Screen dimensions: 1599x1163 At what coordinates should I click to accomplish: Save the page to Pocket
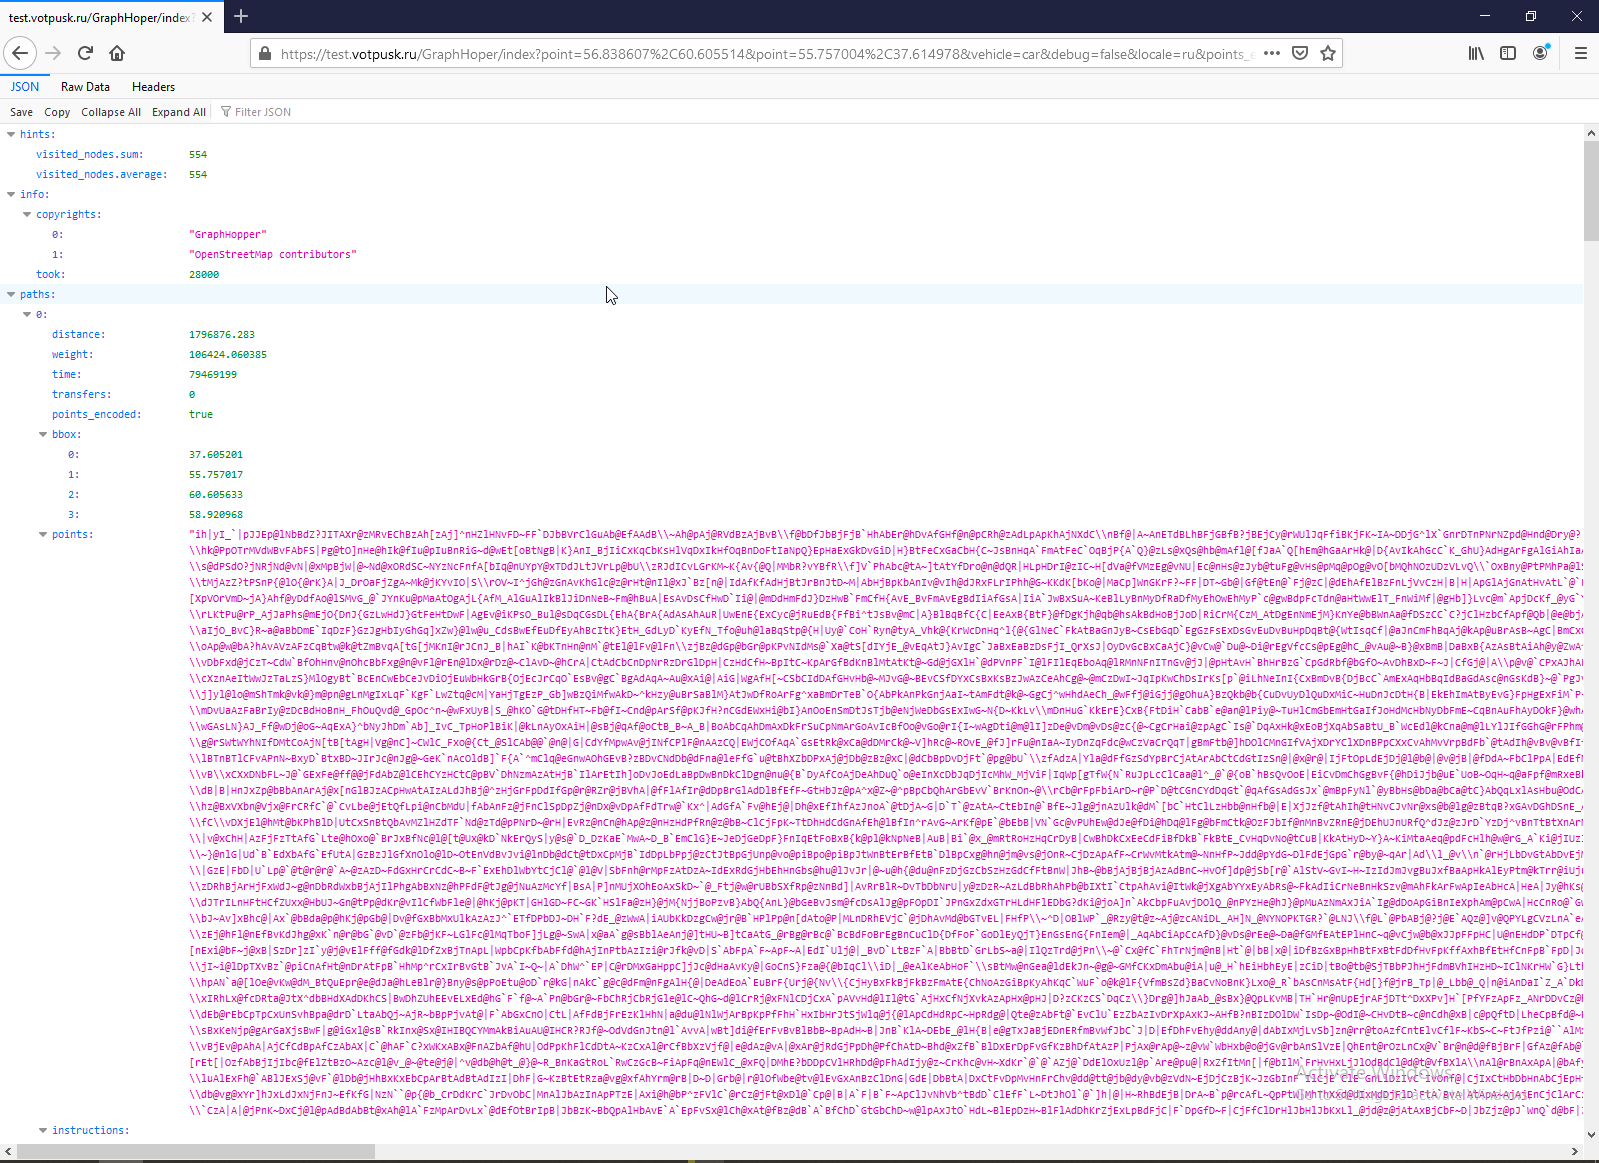[x=1300, y=54]
